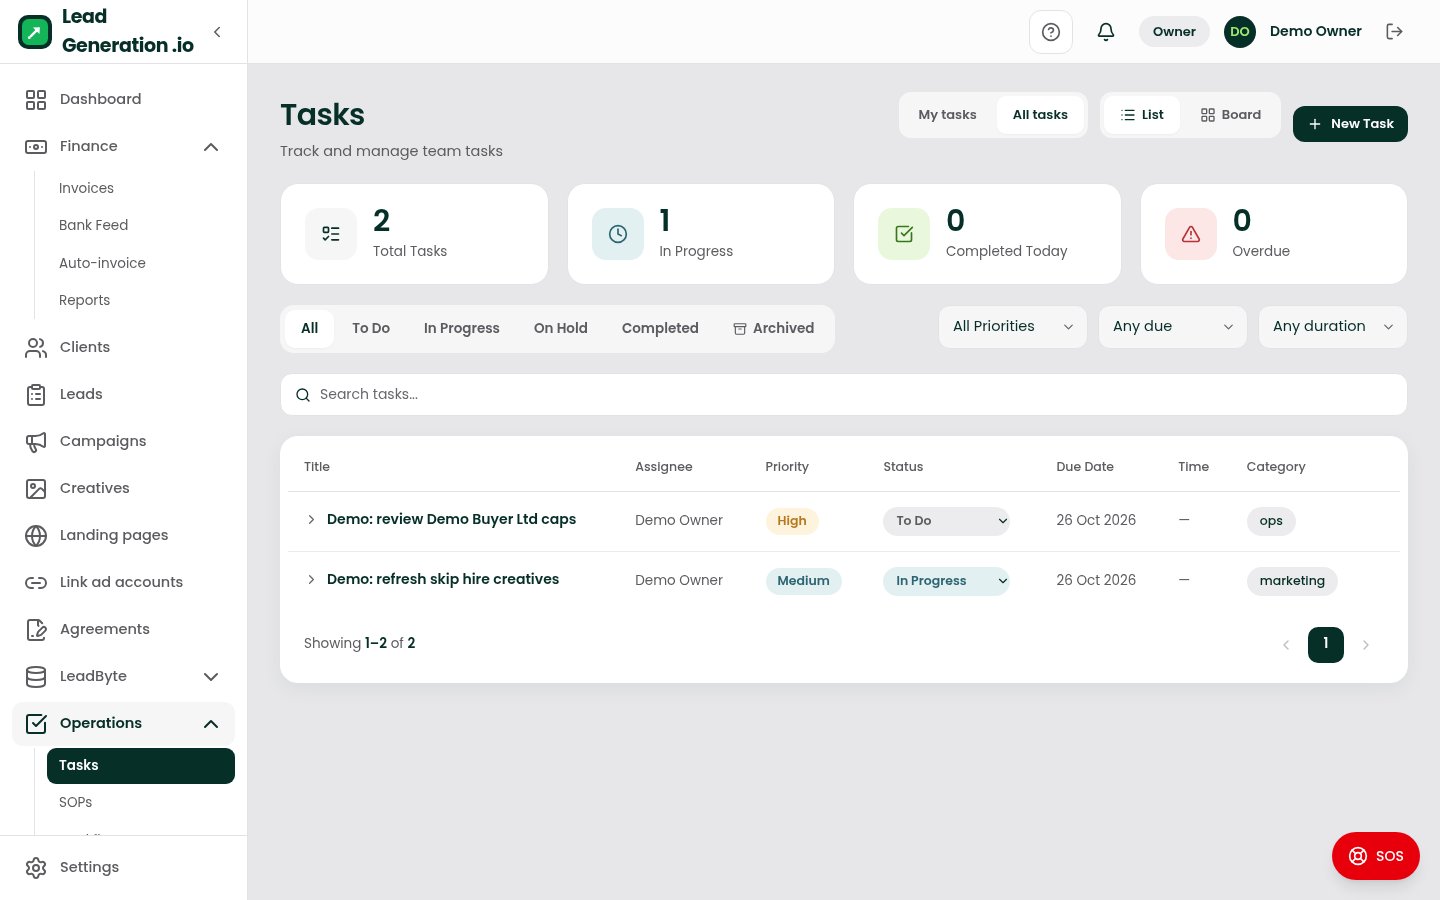Change In Progress status of skip hire creatives task
Viewport: 1440px width, 900px height.
tap(946, 581)
